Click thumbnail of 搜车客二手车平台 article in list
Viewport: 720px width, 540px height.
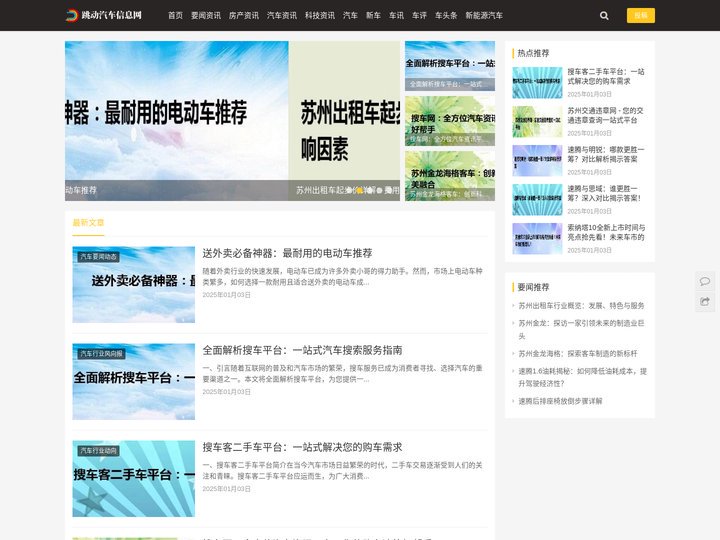134,478
